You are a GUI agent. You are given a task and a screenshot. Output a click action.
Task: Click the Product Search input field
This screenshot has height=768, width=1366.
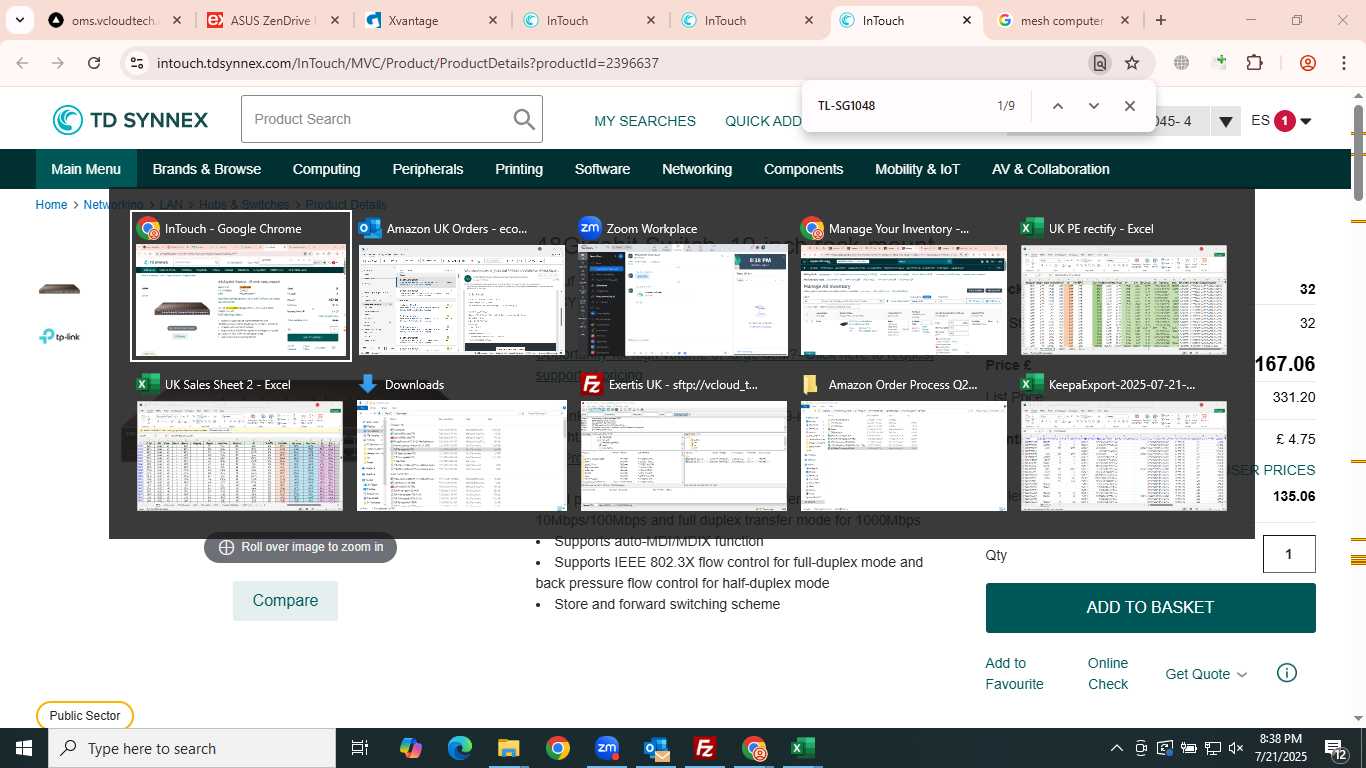[376, 119]
